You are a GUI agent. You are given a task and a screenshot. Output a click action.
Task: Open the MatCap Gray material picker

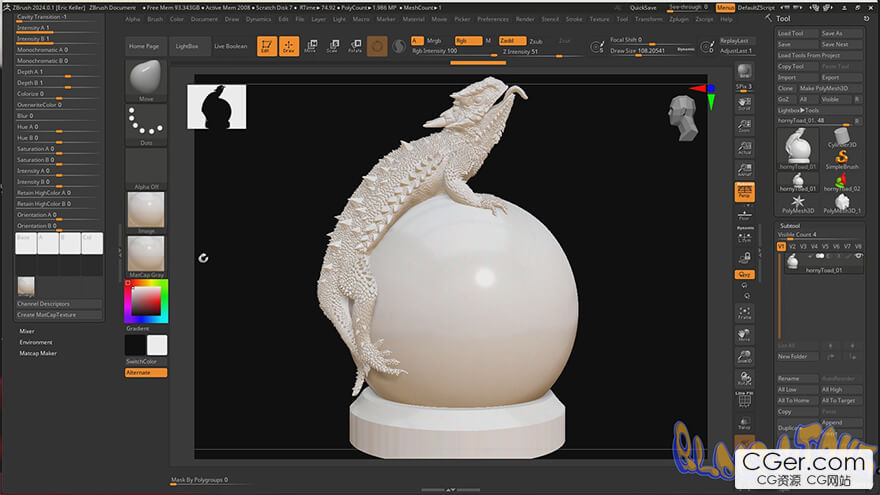[x=146, y=256]
